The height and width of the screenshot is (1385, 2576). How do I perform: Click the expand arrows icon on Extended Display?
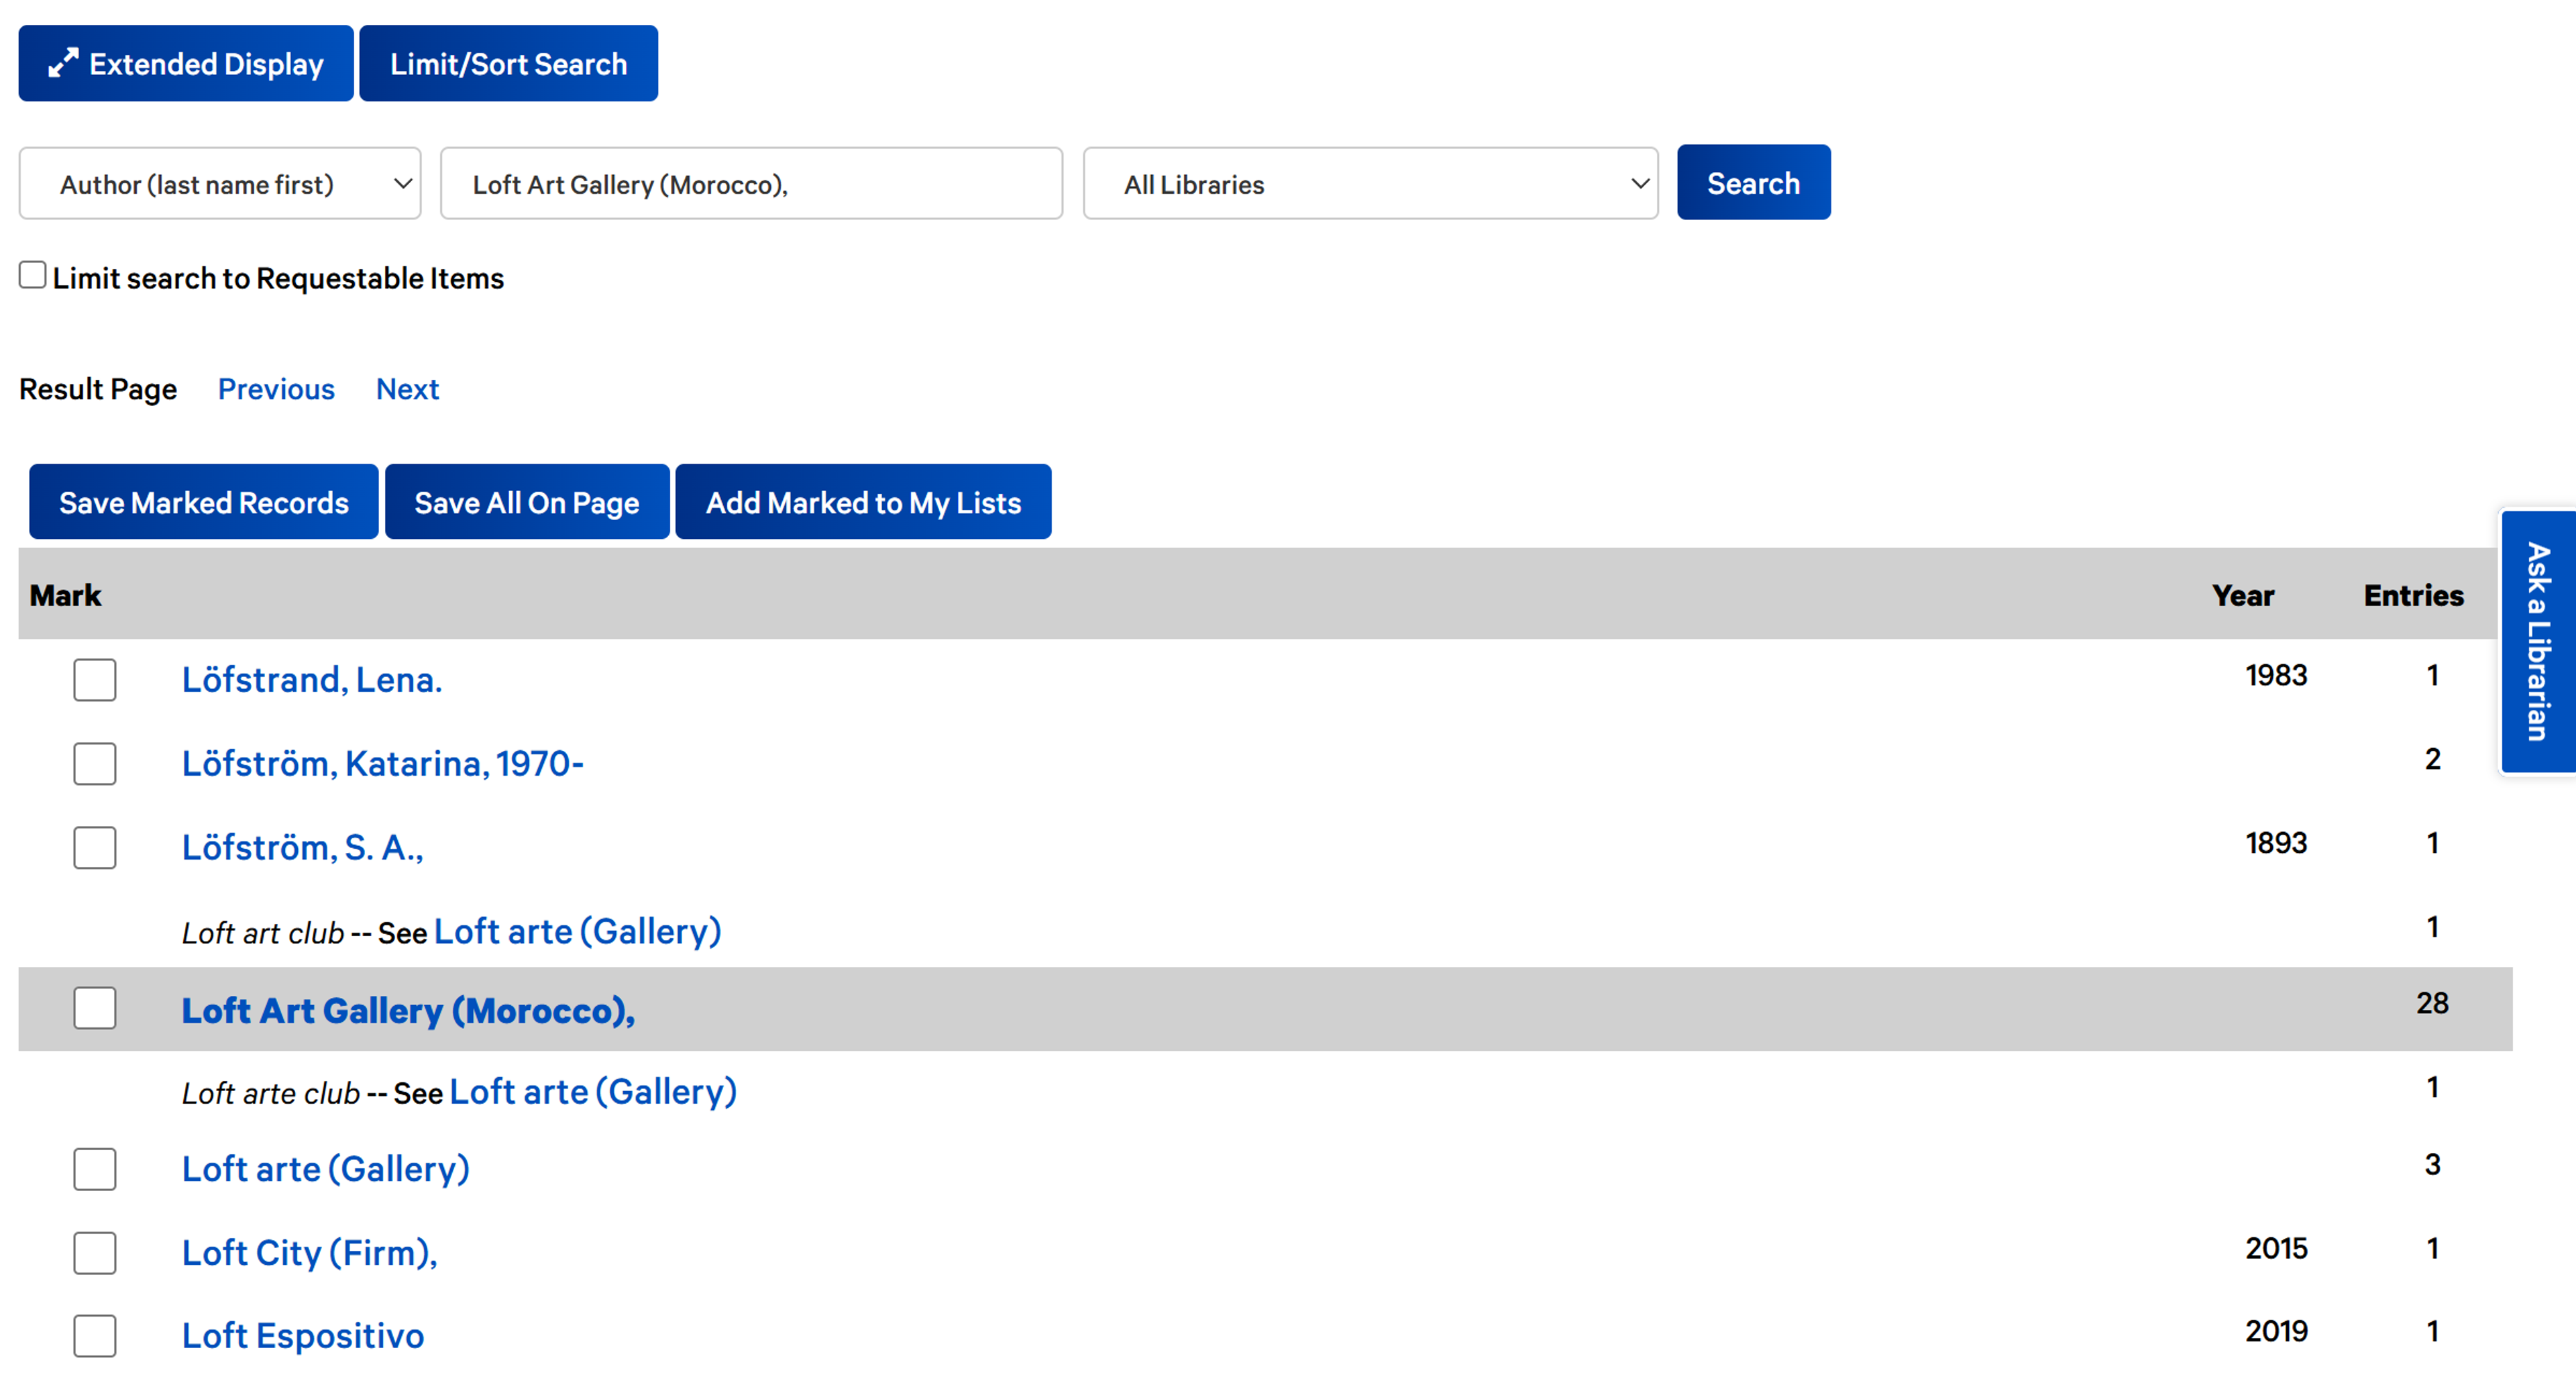pos(63,63)
